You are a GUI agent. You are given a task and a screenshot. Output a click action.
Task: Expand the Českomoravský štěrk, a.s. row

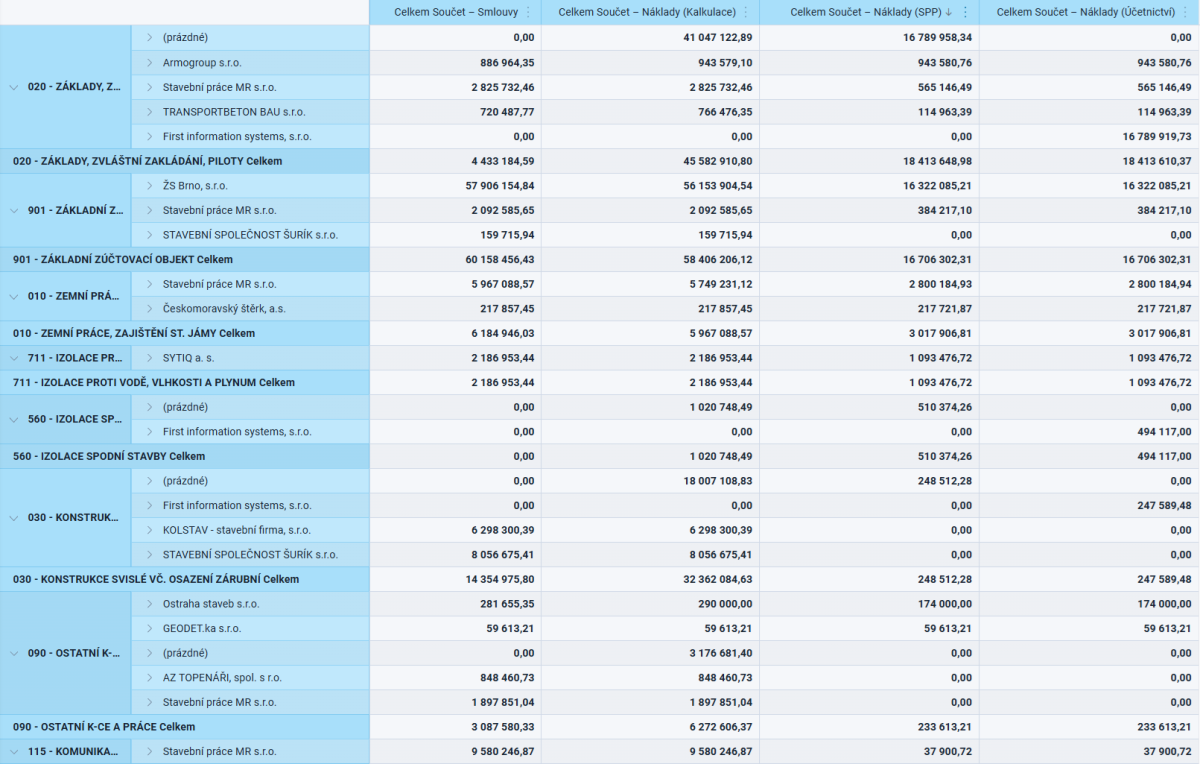point(149,308)
